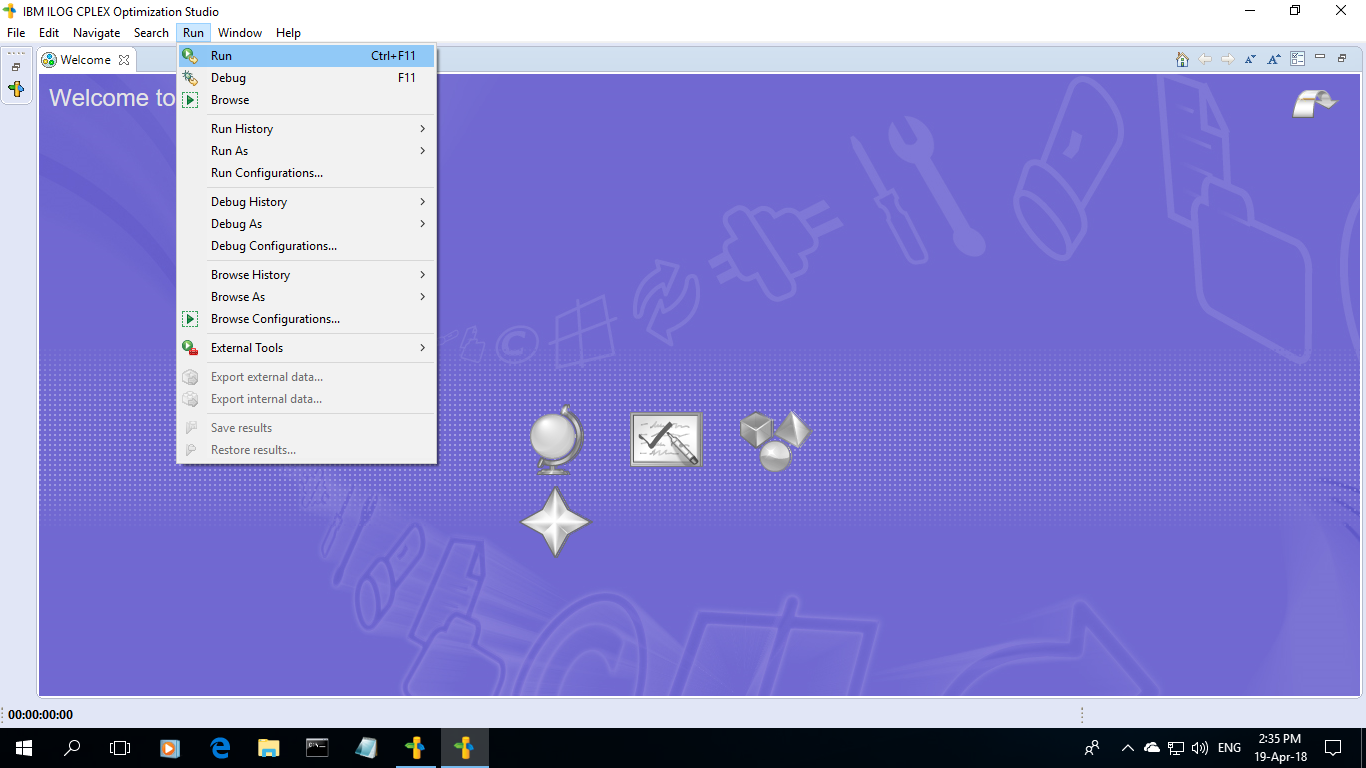Navigate back using the back arrow
This screenshot has width=1366, height=768.
pos(1205,59)
